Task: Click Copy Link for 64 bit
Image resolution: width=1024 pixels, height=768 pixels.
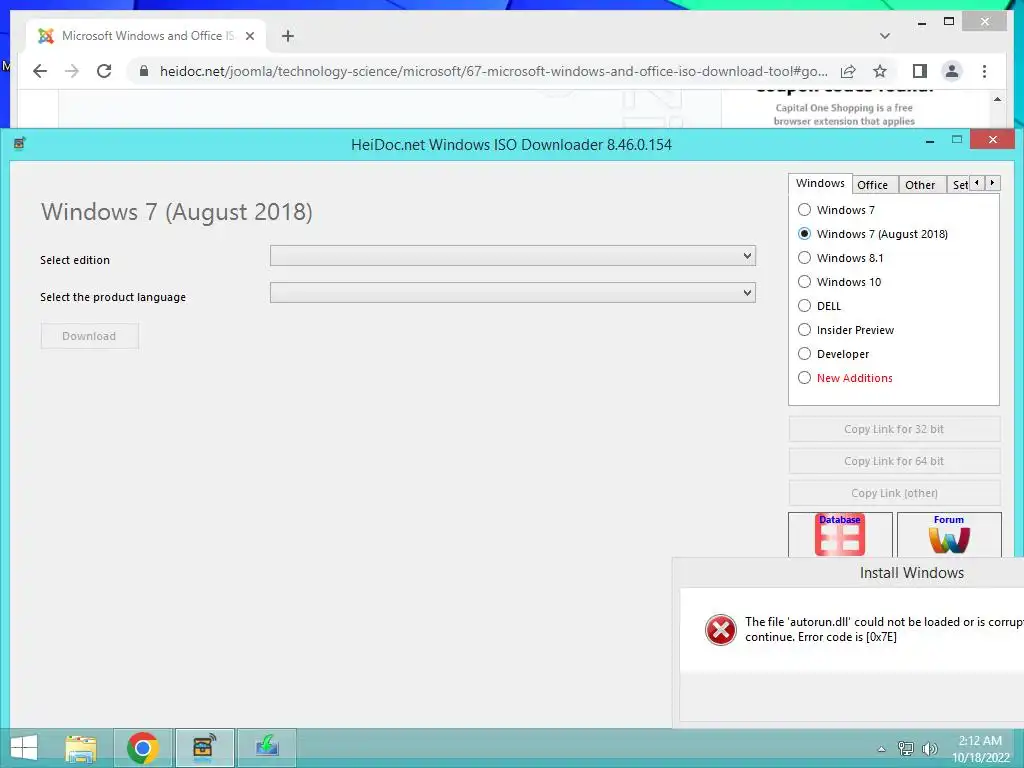Action: tap(894, 461)
